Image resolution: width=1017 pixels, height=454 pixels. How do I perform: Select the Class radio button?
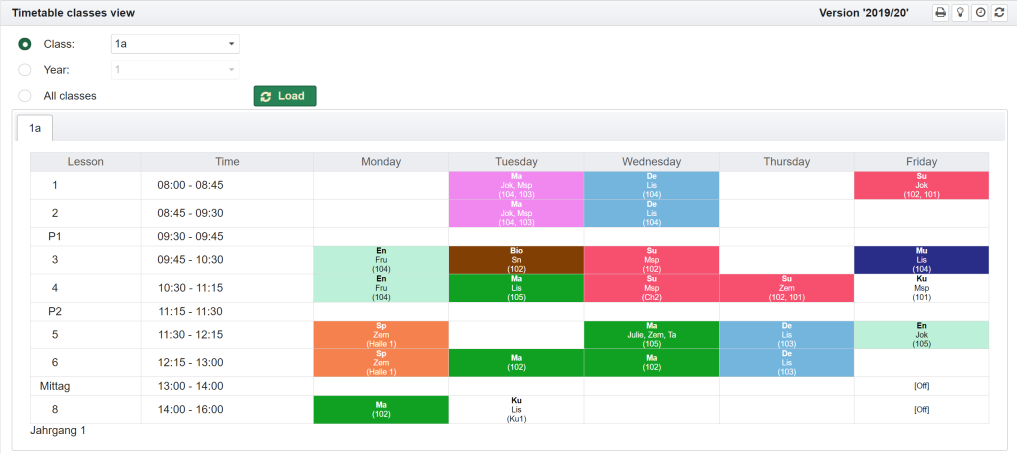coord(25,44)
